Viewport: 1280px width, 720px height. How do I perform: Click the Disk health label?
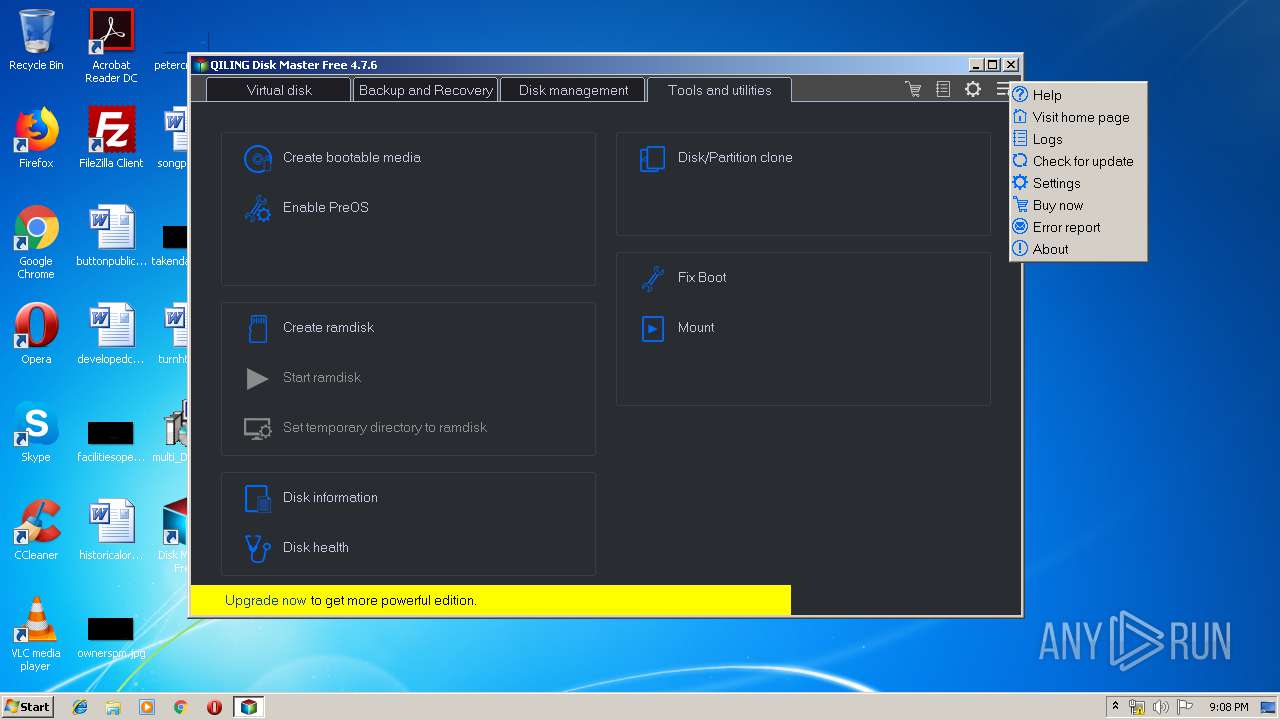click(x=316, y=548)
